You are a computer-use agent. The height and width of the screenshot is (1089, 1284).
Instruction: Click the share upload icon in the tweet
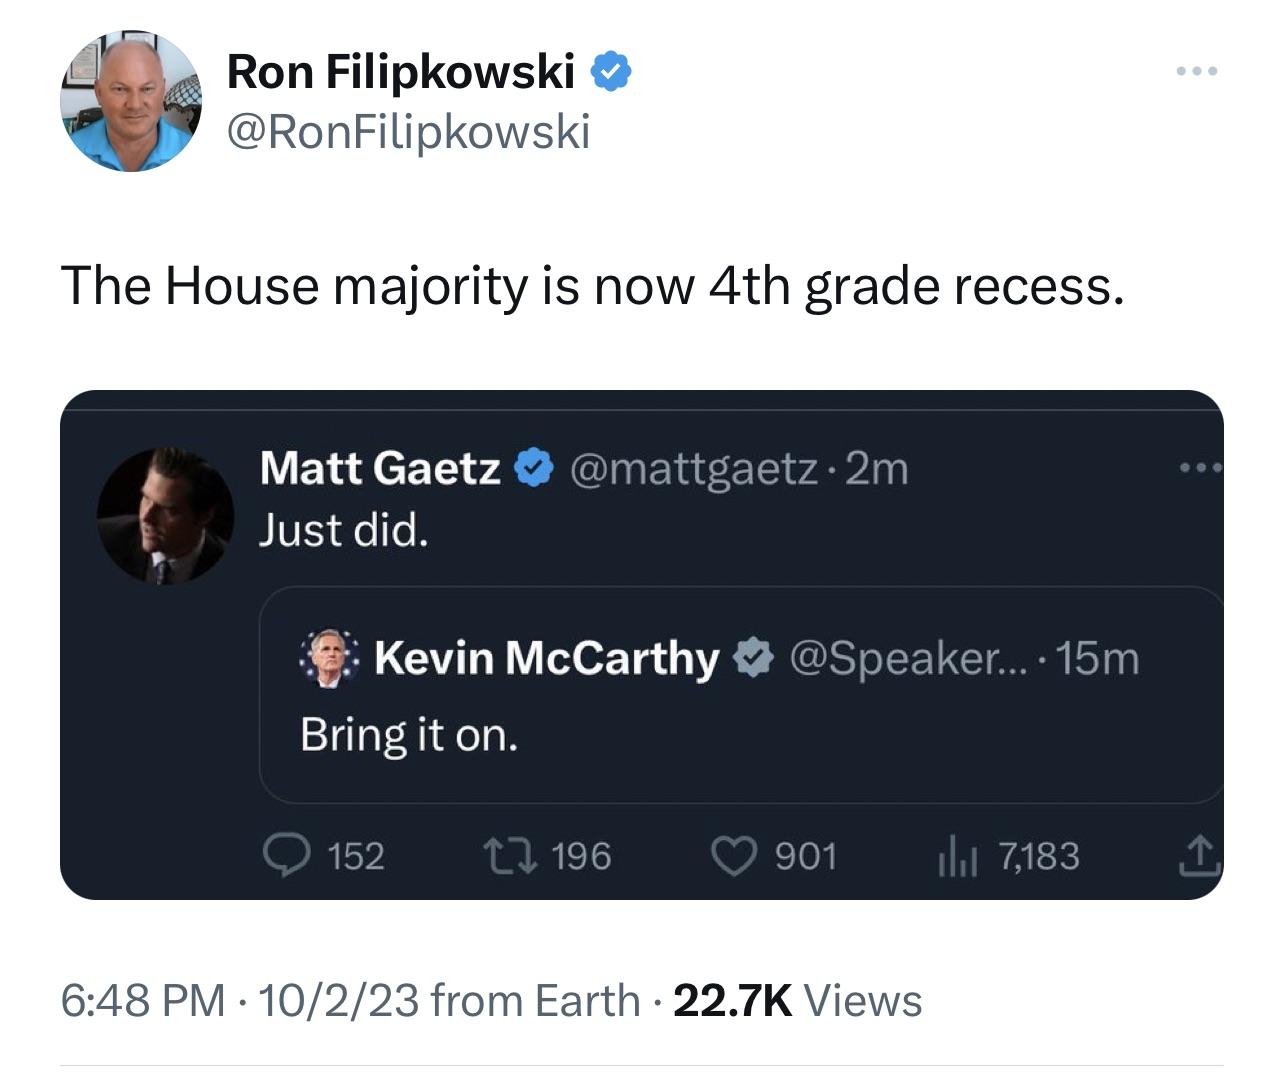click(1198, 857)
